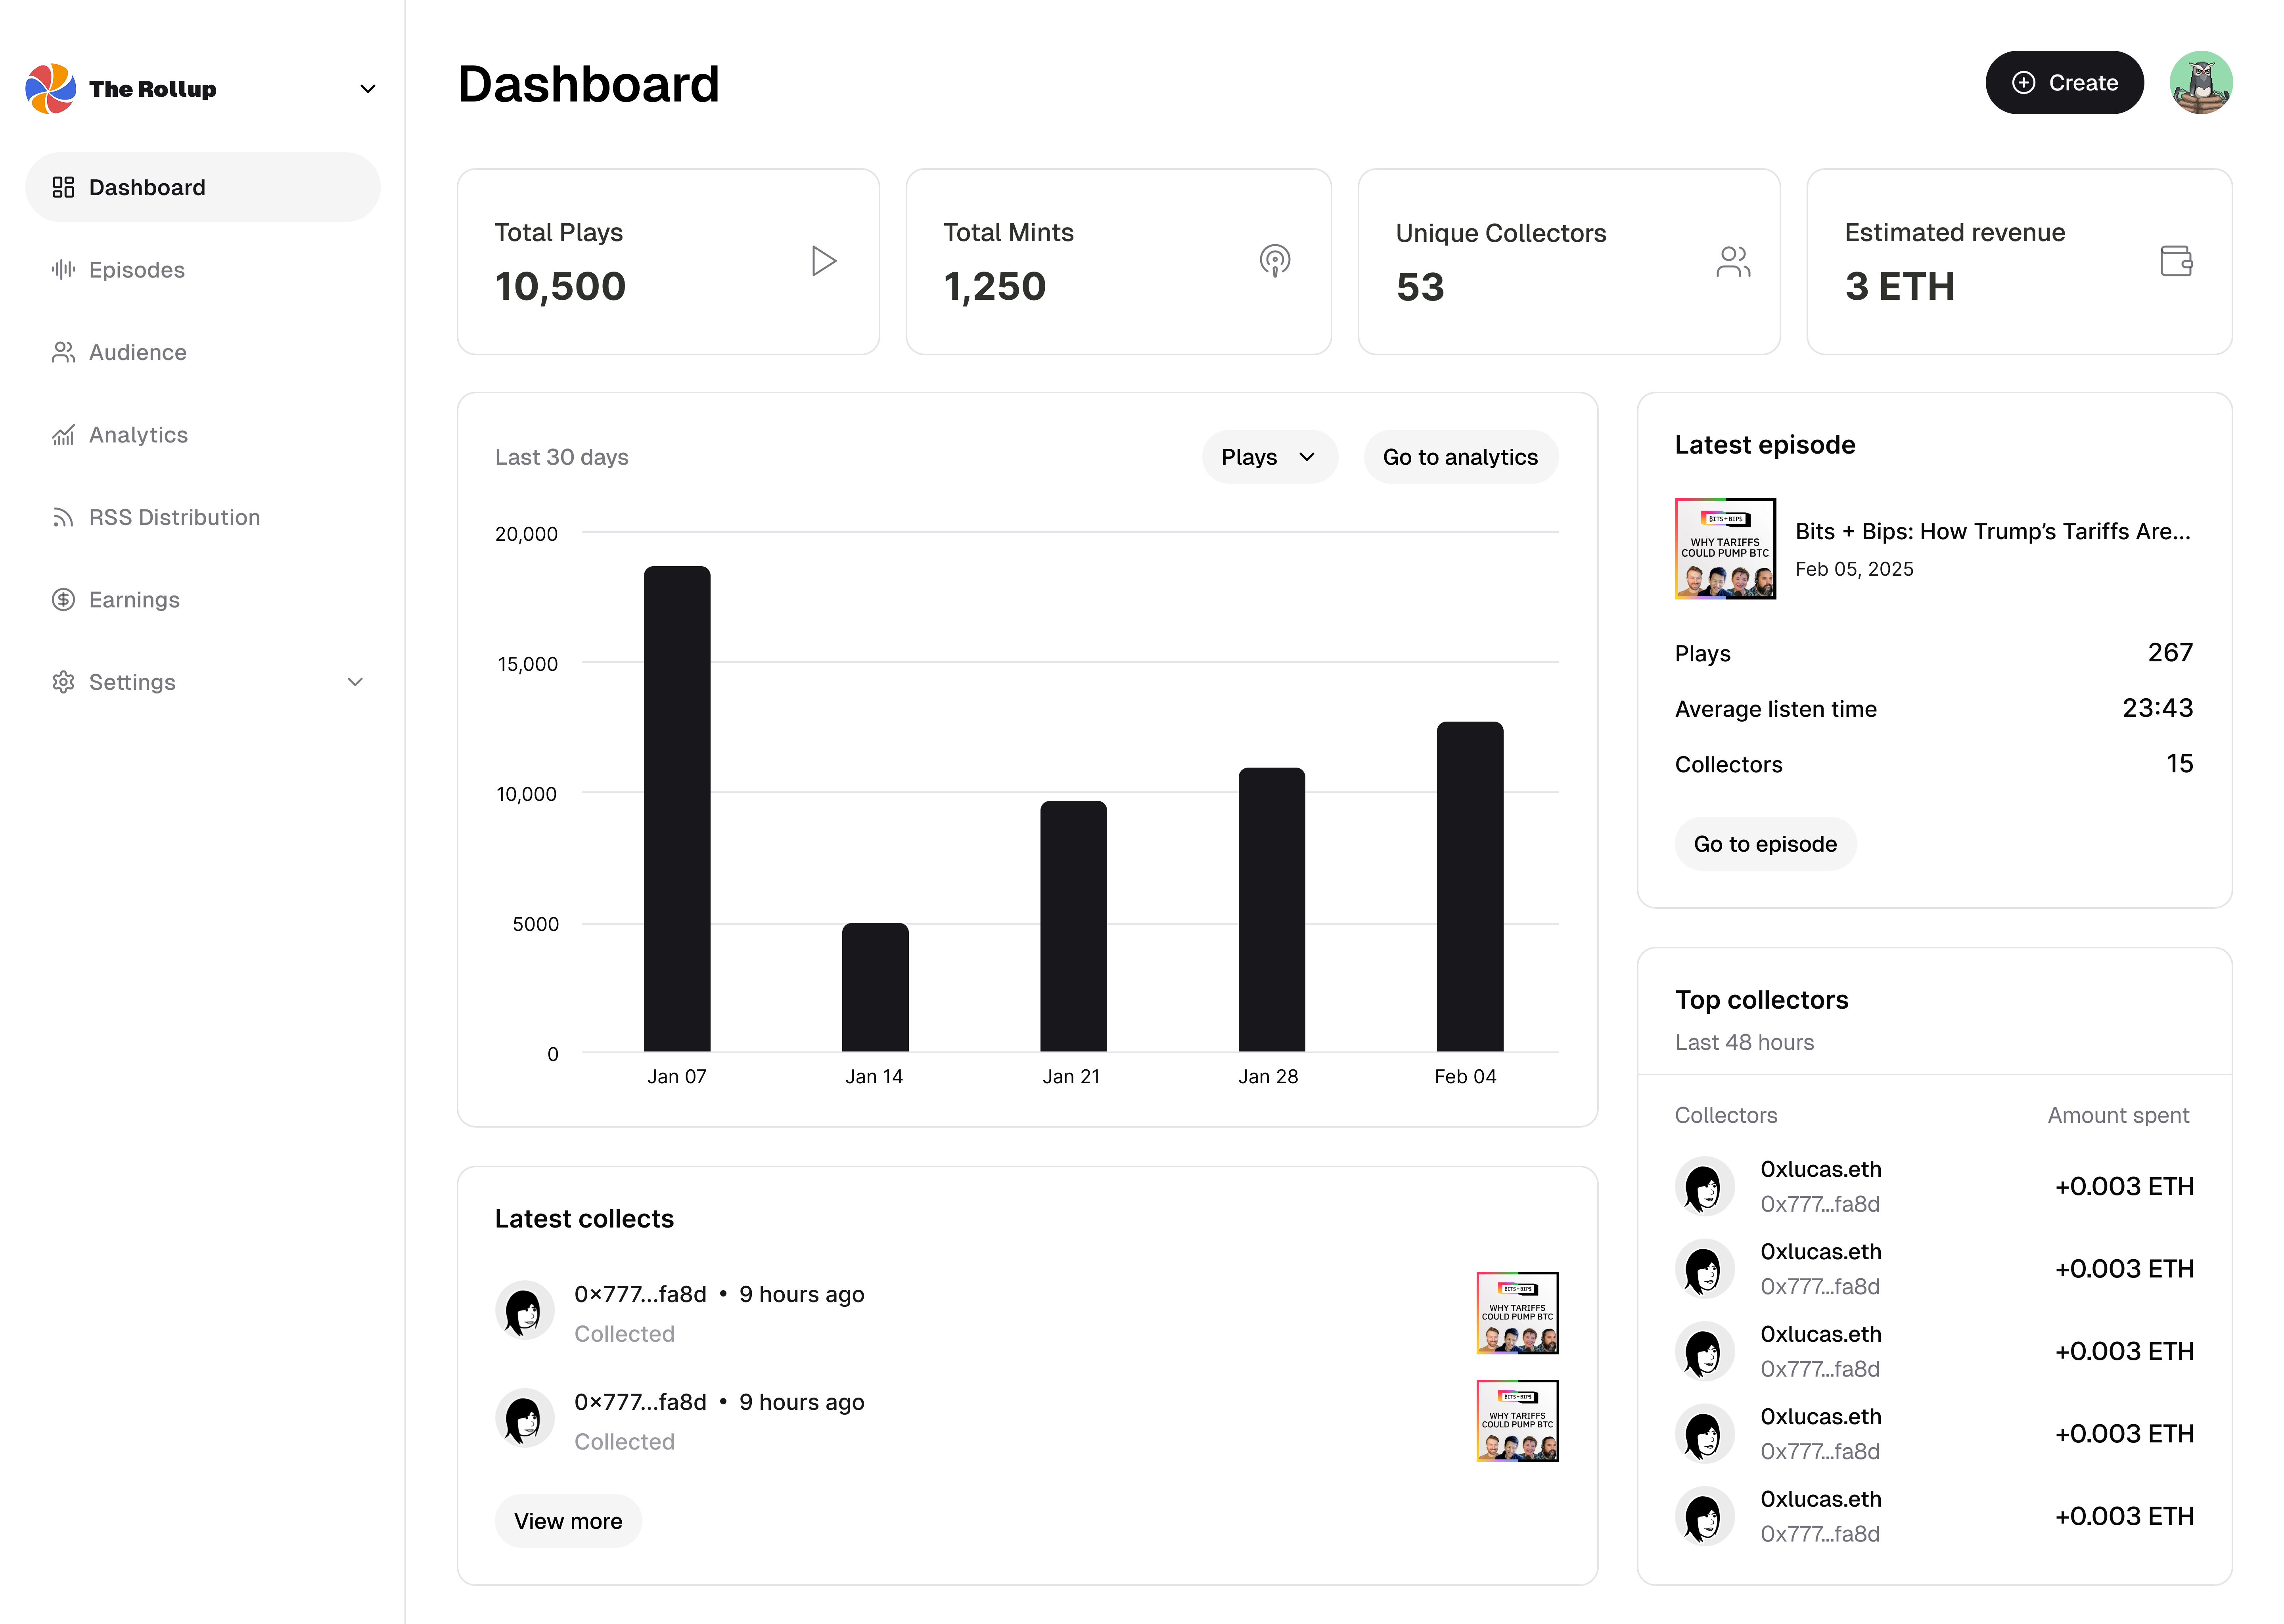
Task: Click the podcast icon on Total Mints card
Action: tap(1274, 260)
